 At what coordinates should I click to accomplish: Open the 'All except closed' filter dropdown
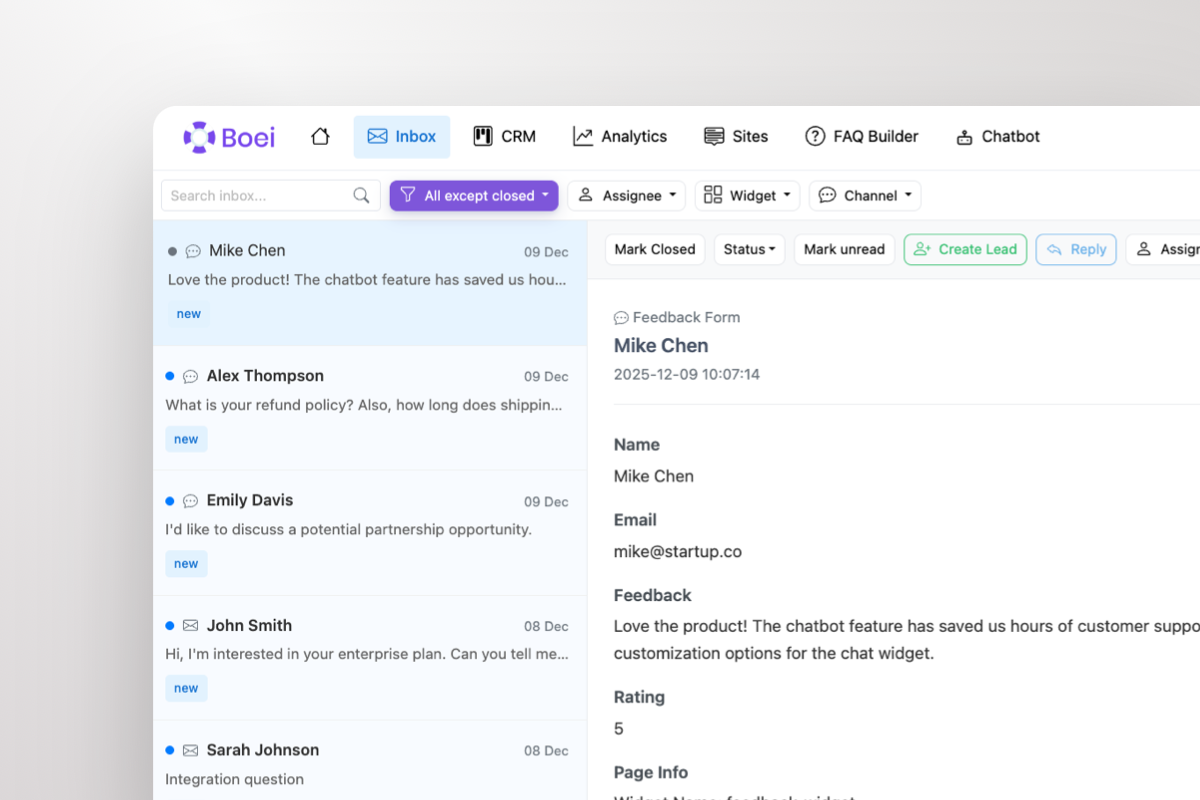pyautogui.click(x=473, y=195)
